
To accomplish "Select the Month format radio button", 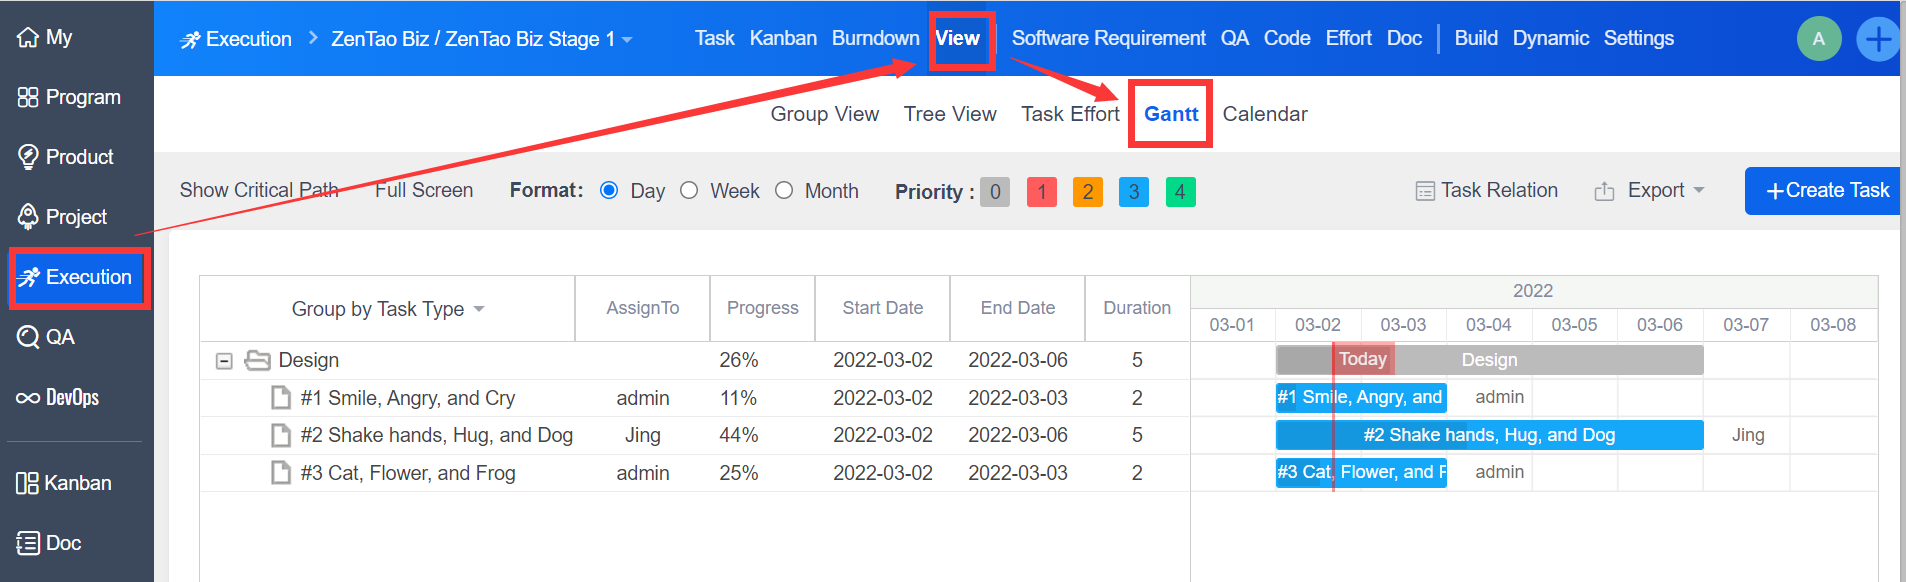I will click(784, 190).
